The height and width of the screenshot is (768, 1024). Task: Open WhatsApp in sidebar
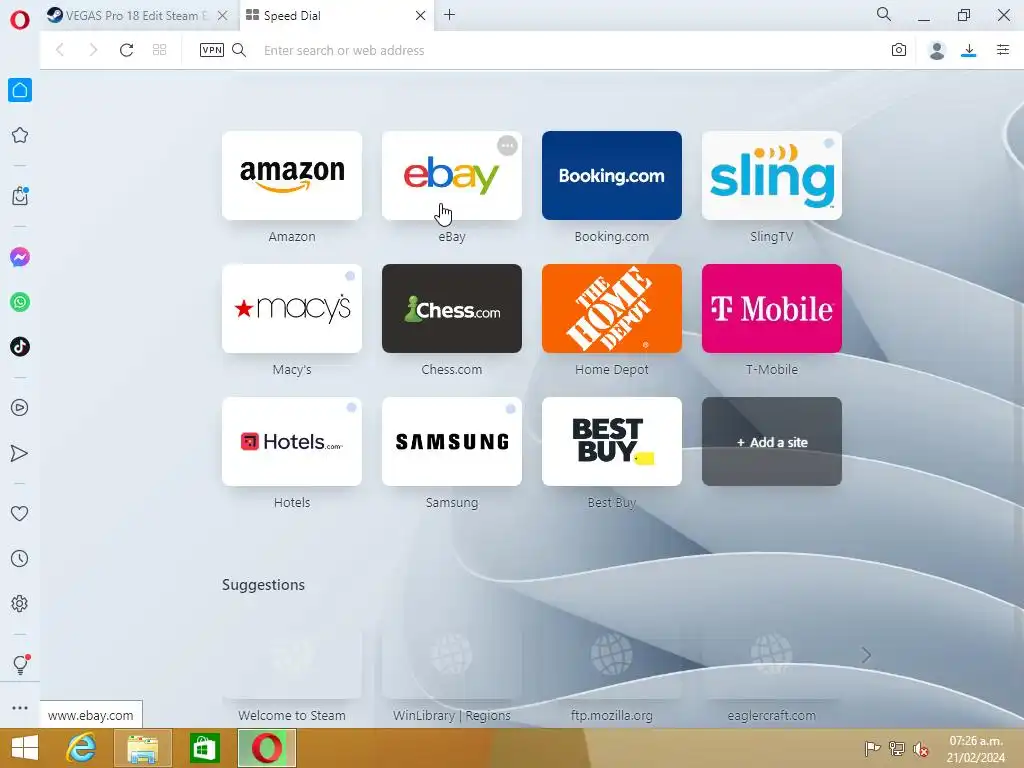click(x=20, y=302)
